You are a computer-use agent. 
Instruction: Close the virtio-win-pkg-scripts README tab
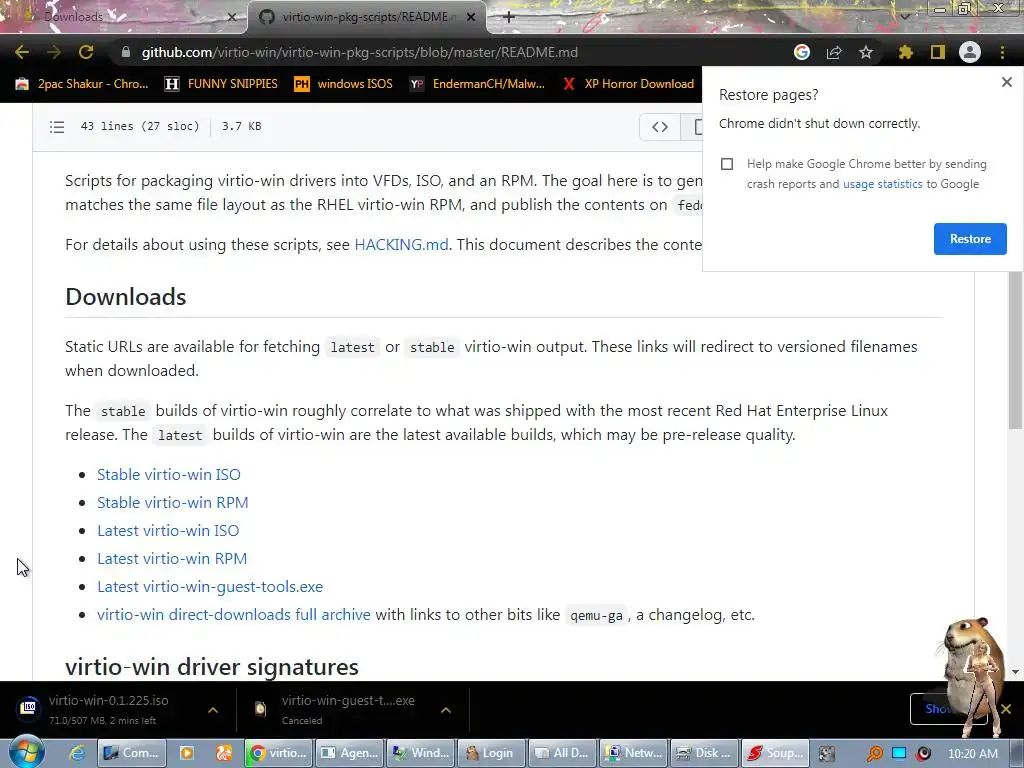click(471, 17)
